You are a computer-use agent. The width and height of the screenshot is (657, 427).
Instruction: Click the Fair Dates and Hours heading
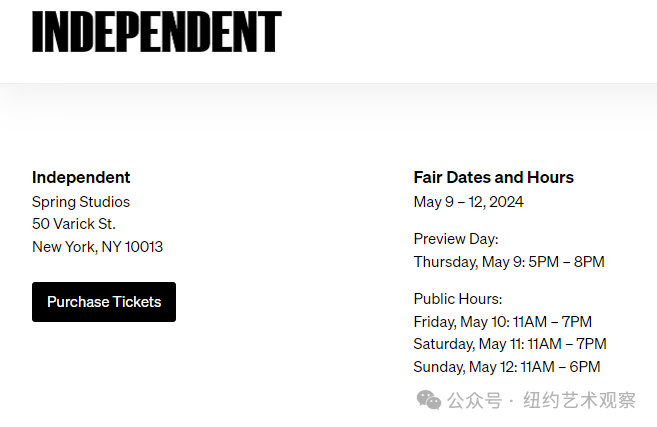pyautogui.click(x=493, y=177)
